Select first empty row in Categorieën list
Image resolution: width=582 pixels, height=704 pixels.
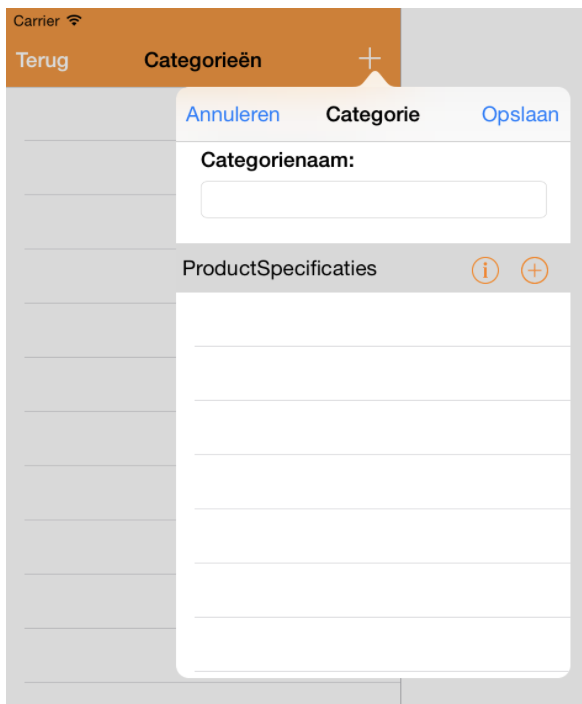pyautogui.click(x=91, y=114)
